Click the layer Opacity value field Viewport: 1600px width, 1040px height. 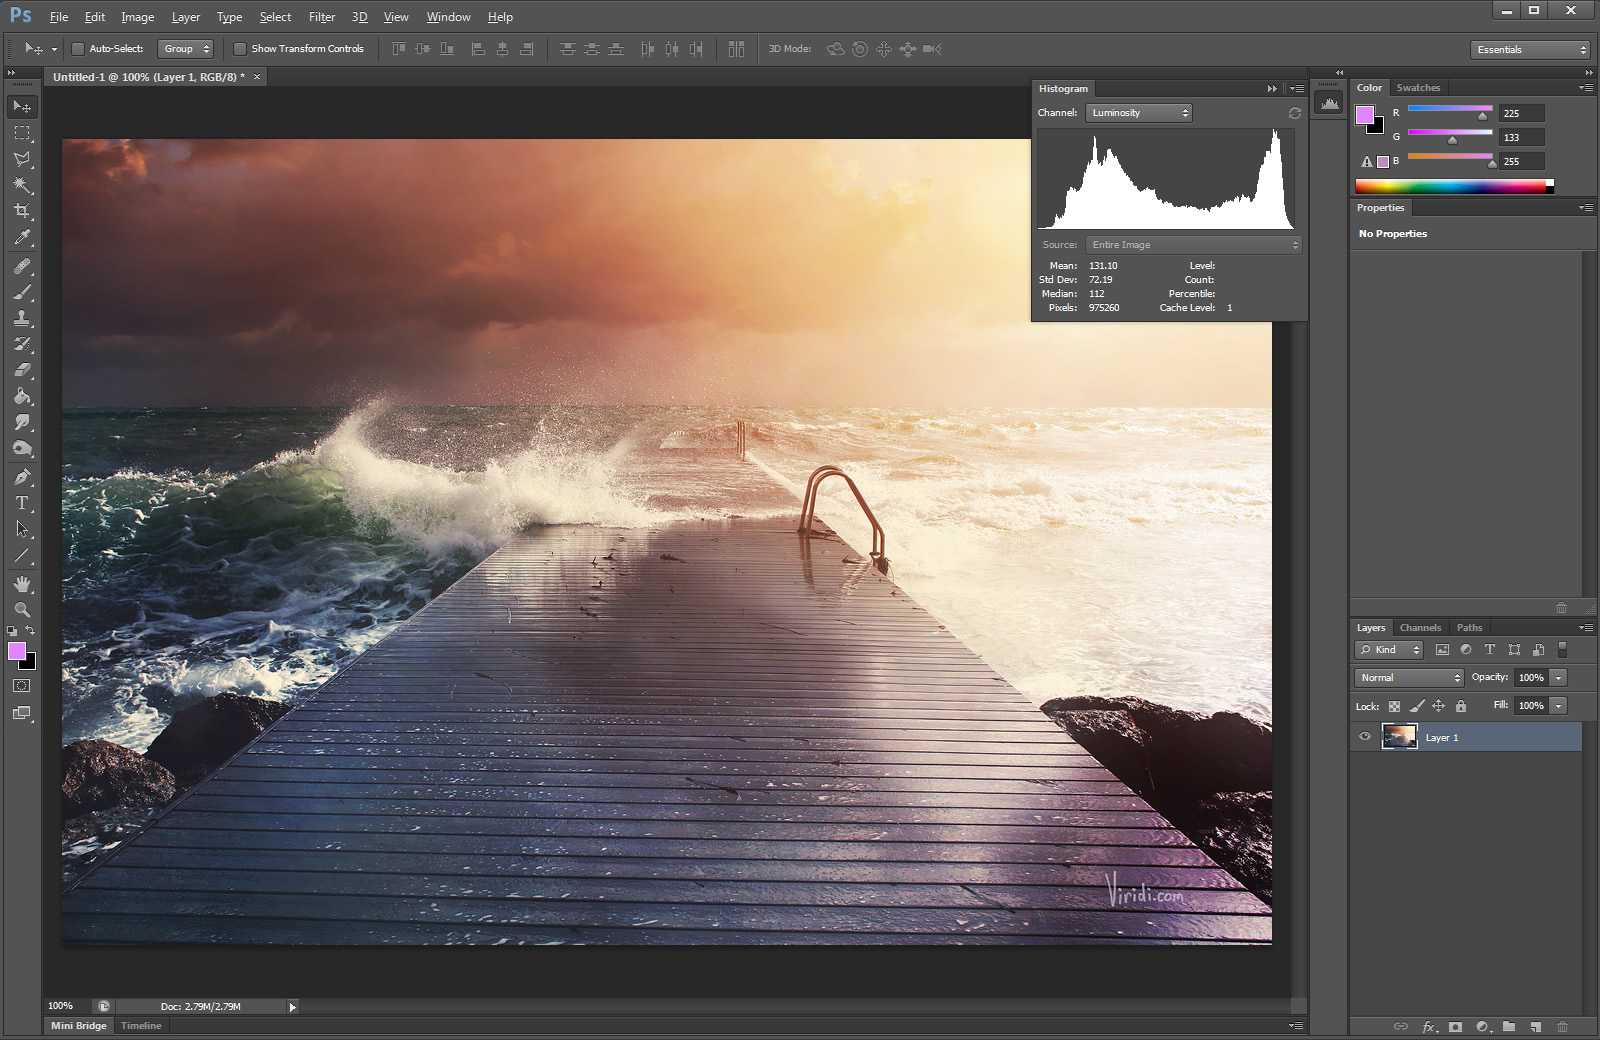click(1530, 678)
